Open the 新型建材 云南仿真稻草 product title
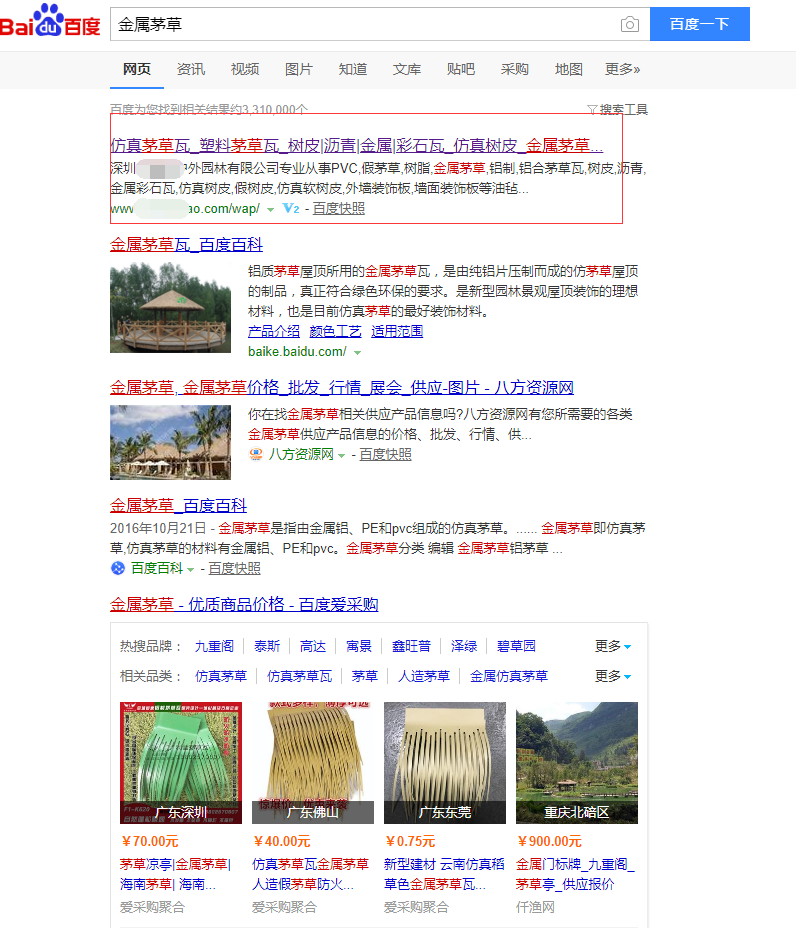This screenshot has height=928, width=796. click(x=444, y=874)
